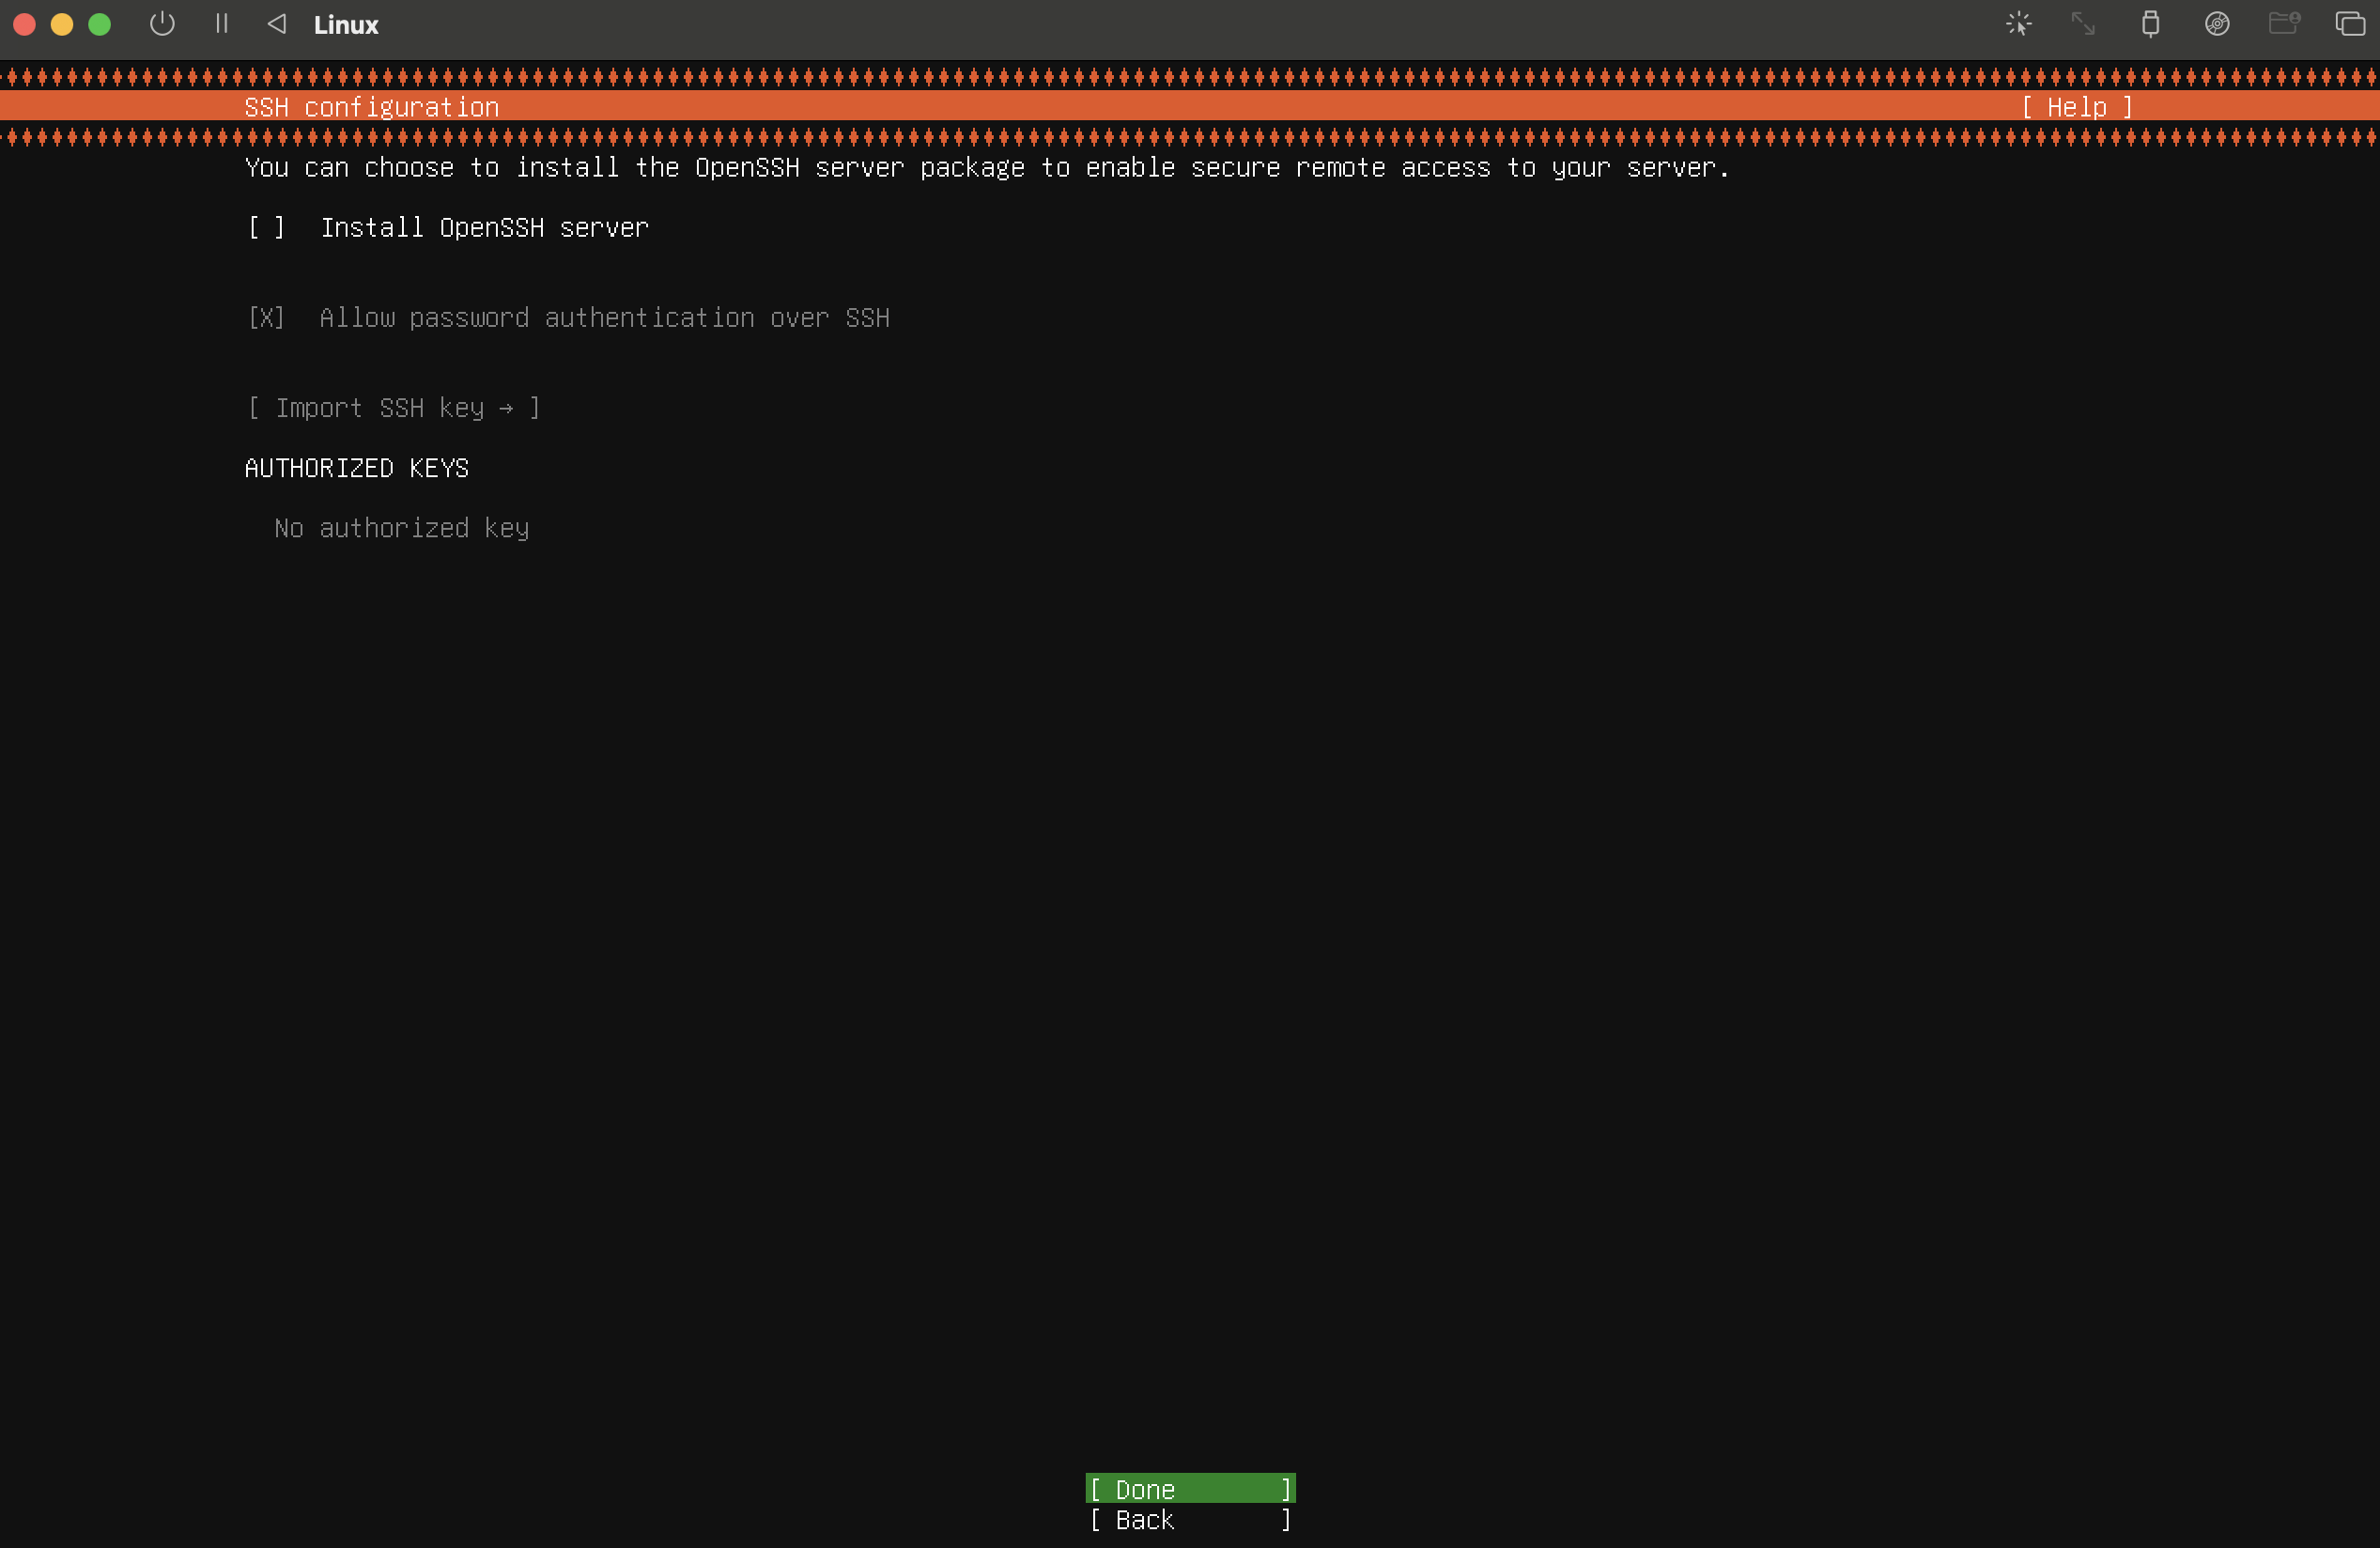Click AUTHORIZED KEYS section label
The width and height of the screenshot is (2380, 1548).
[x=356, y=469]
